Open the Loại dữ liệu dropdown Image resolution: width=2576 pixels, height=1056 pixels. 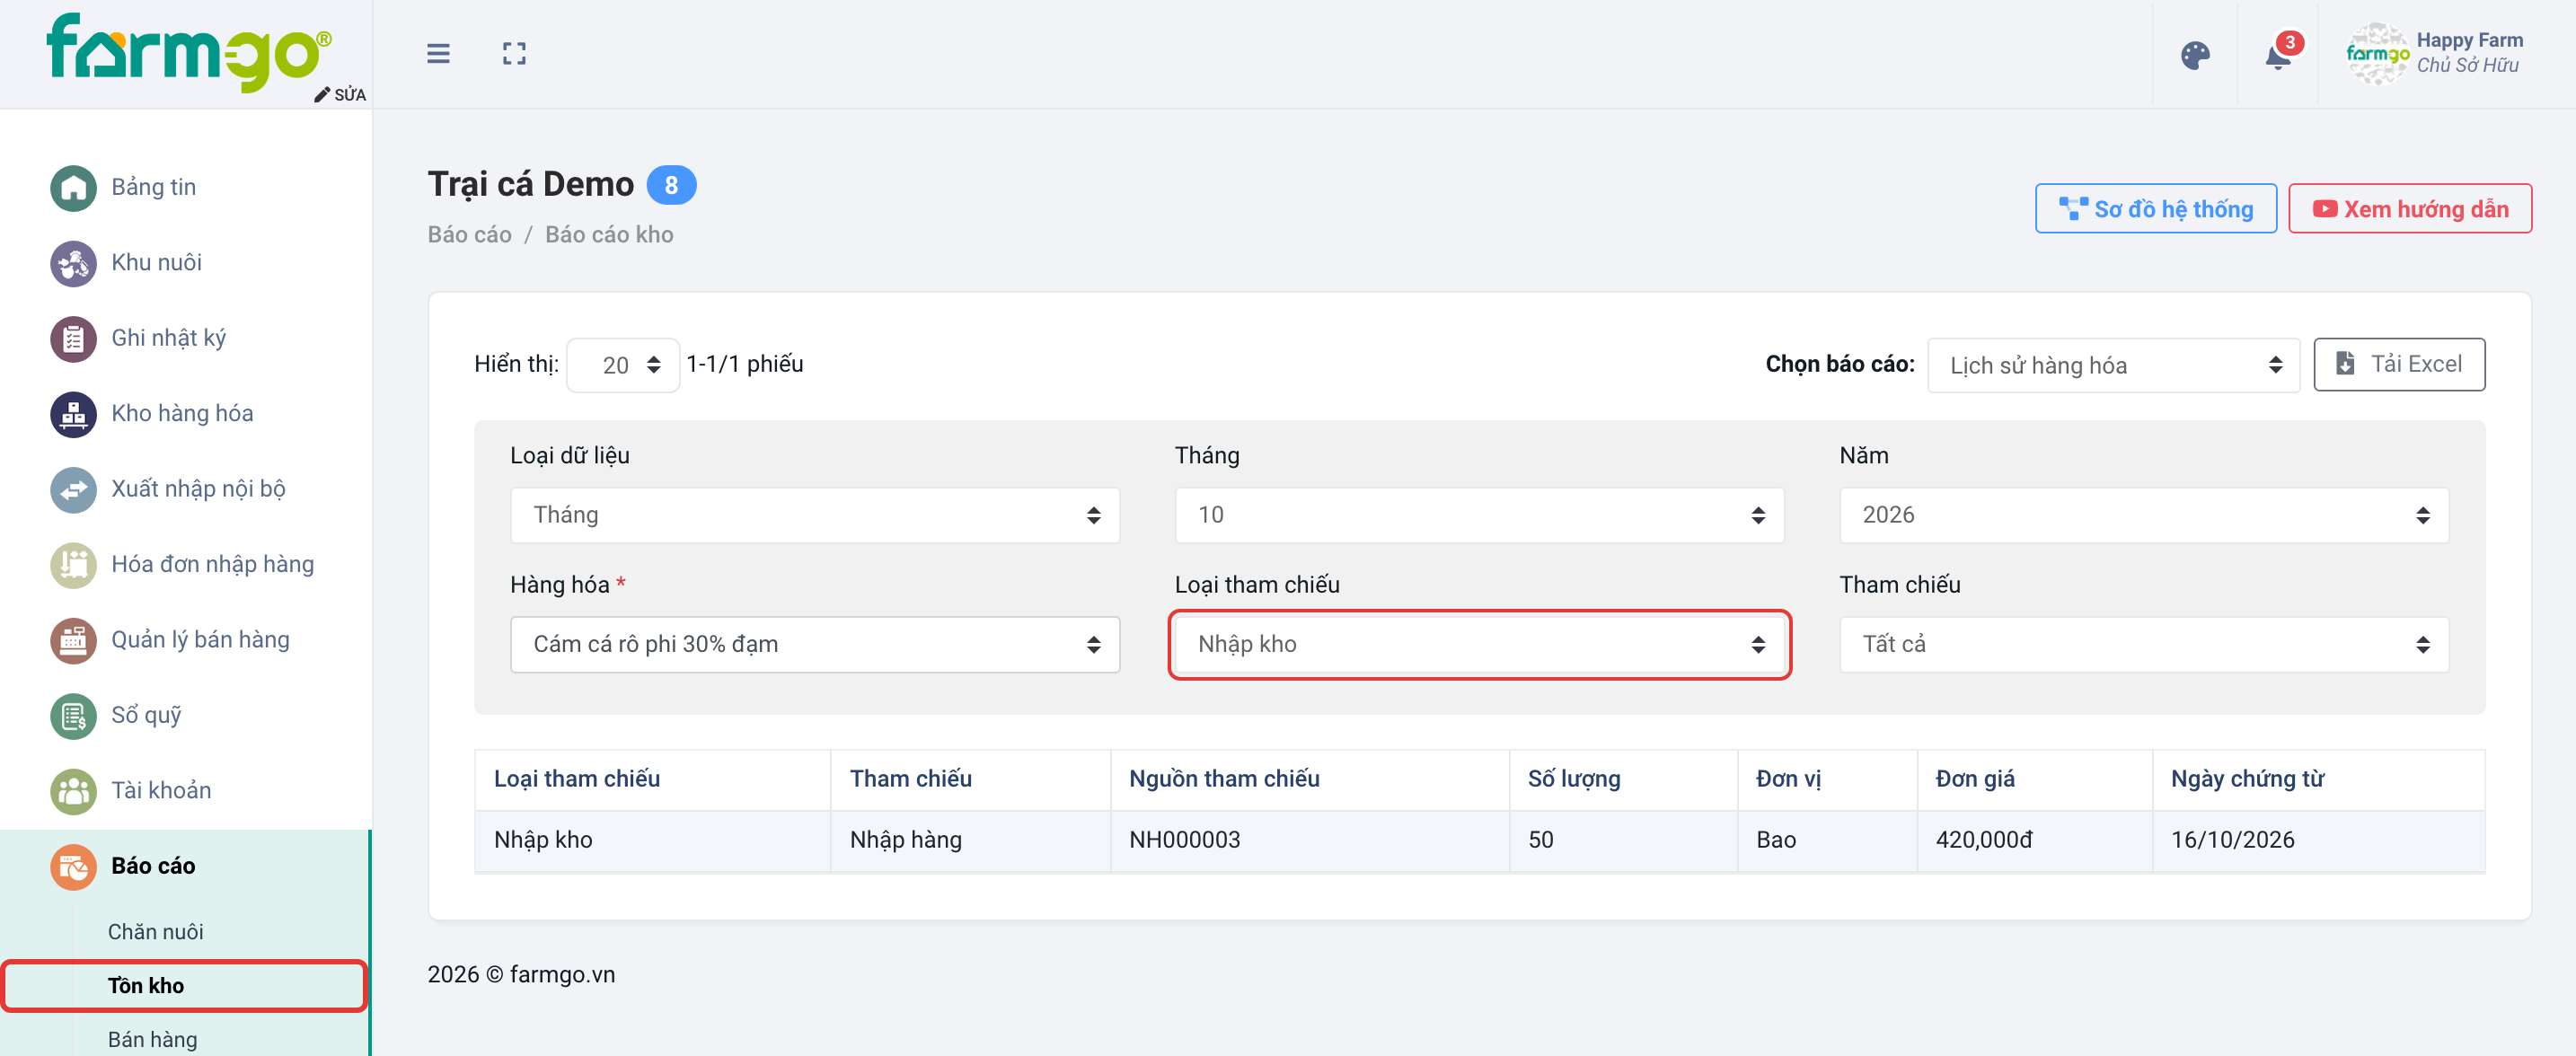pyautogui.click(x=814, y=515)
